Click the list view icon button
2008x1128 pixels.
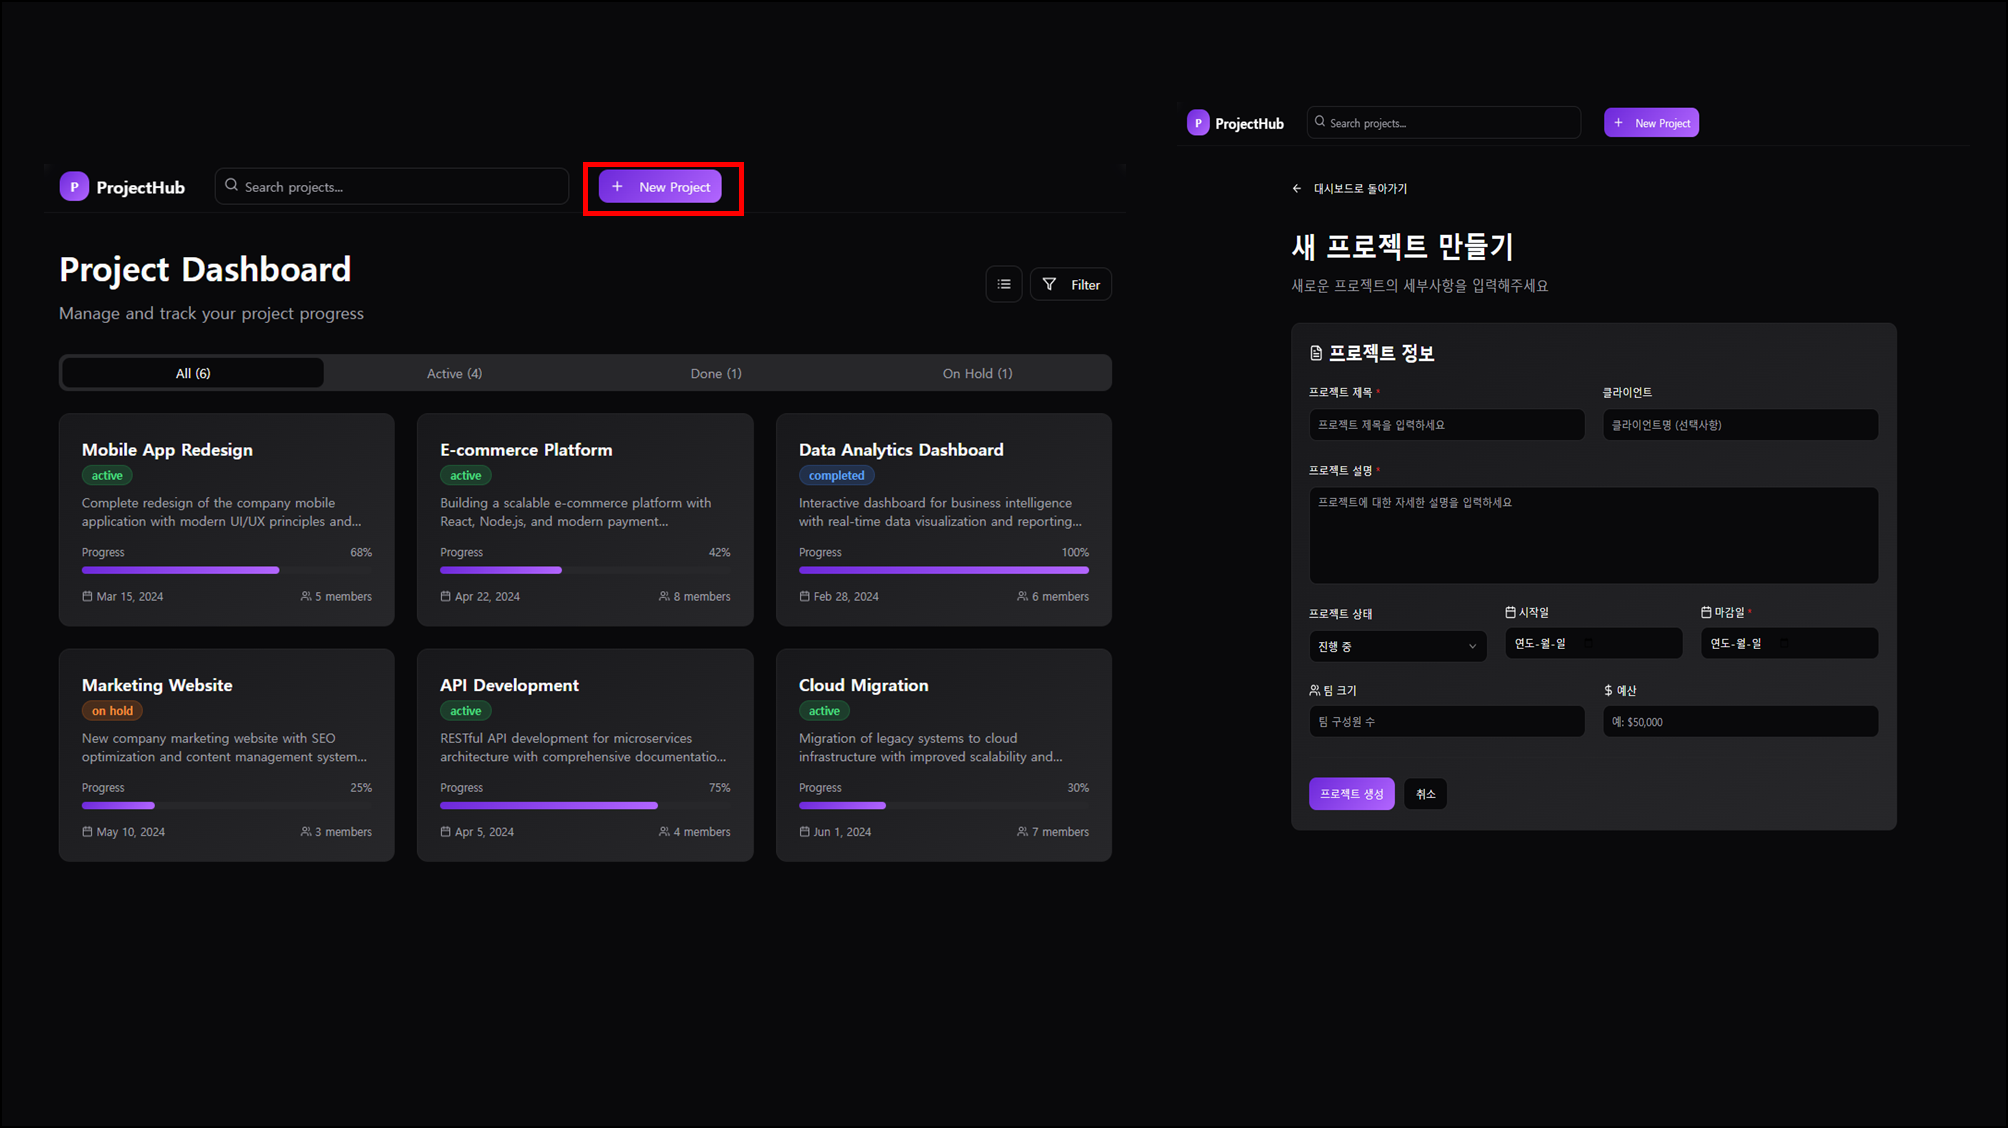point(1003,285)
